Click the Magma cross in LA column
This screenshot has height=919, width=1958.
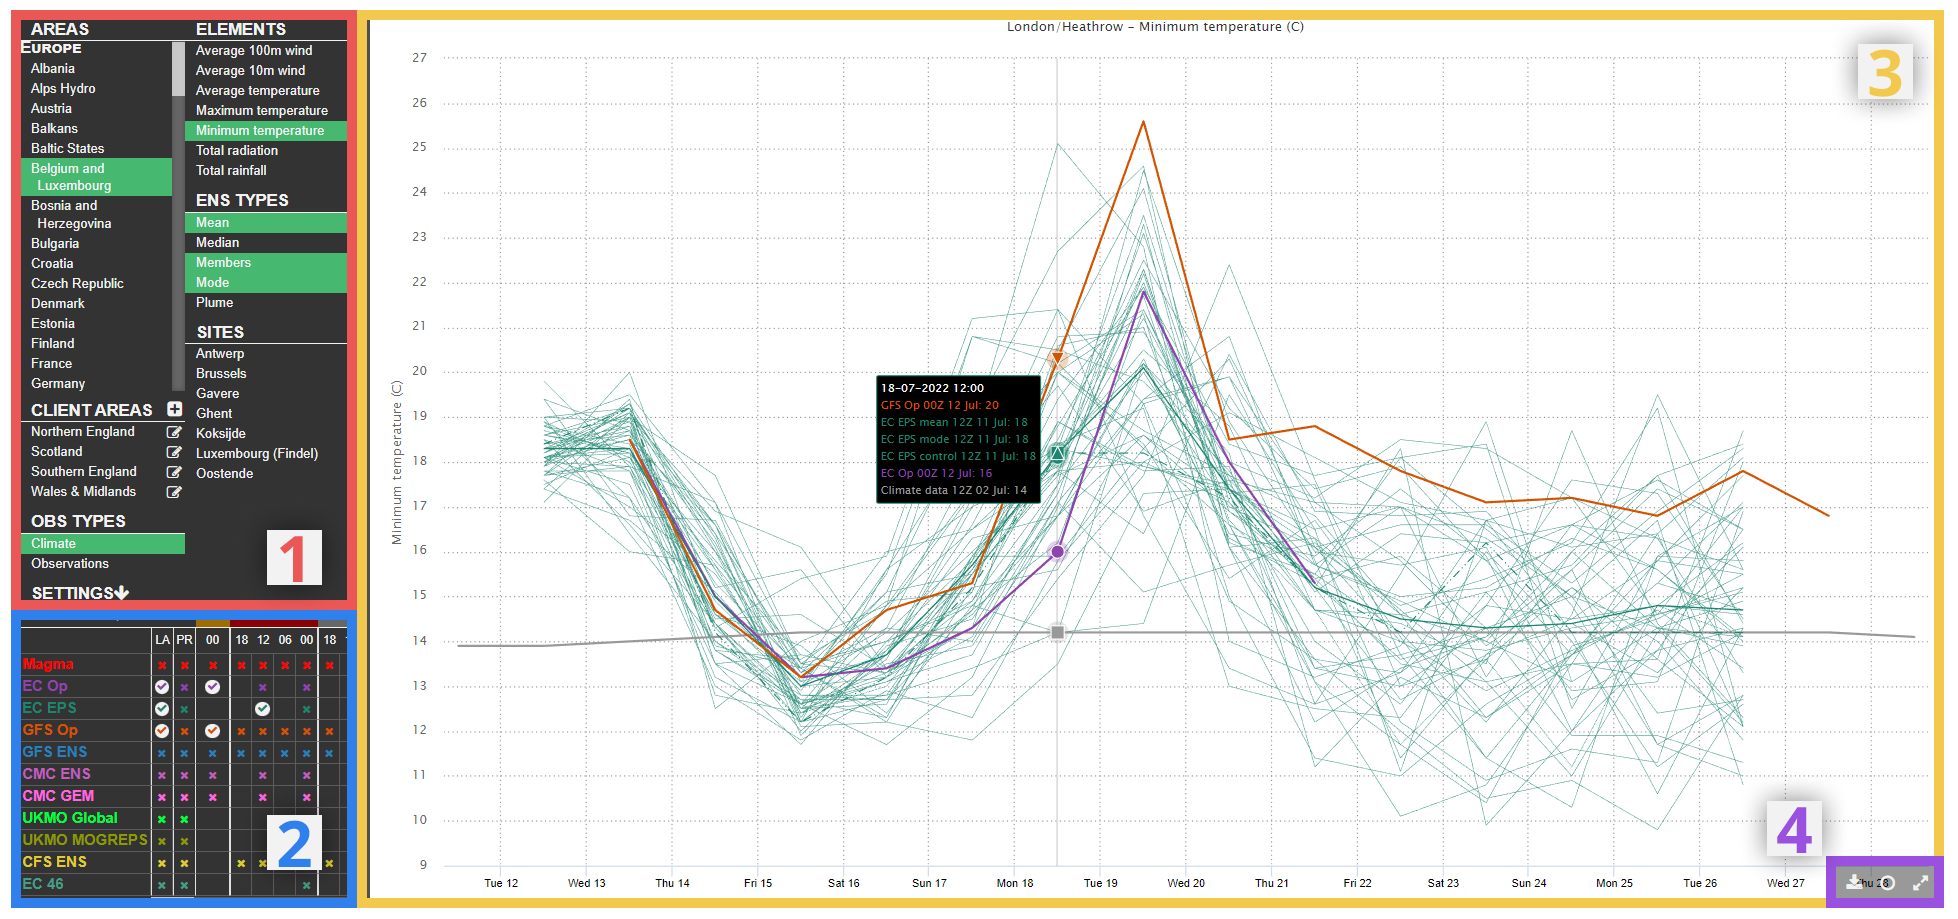[162, 665]
